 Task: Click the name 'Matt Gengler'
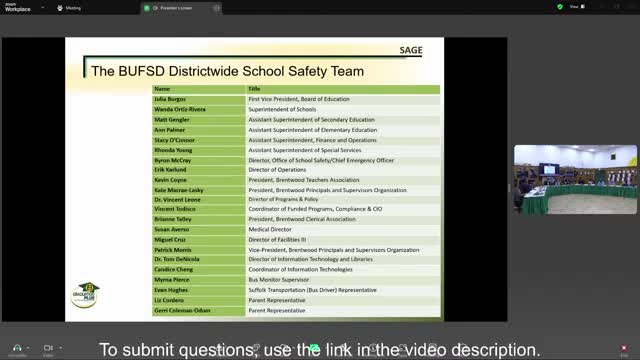pyautogui.click(x=172, y=120)
